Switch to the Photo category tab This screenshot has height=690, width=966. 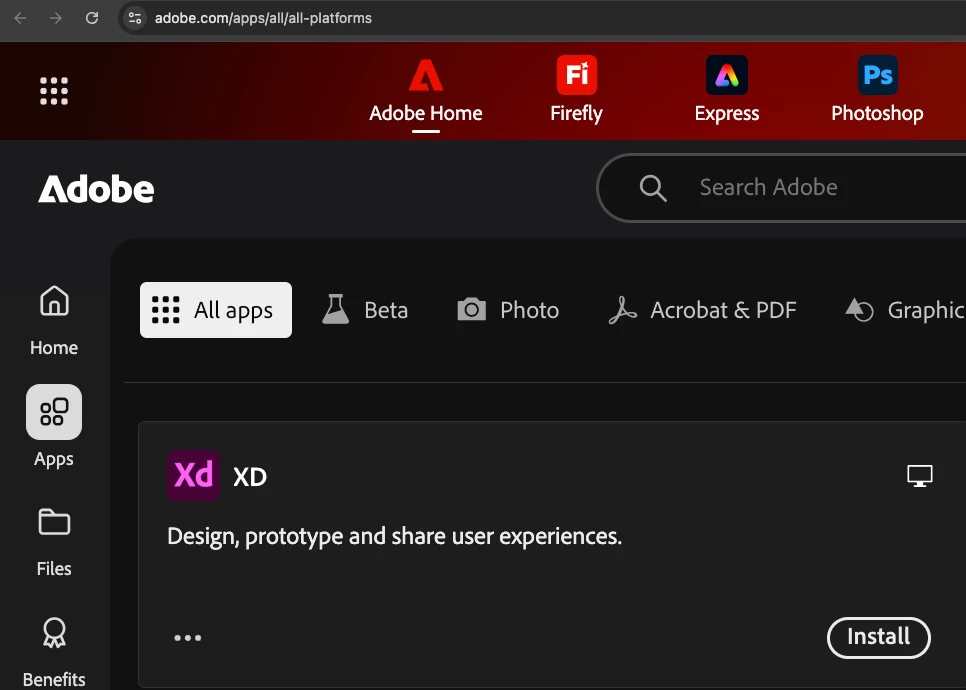pos(508,310)
